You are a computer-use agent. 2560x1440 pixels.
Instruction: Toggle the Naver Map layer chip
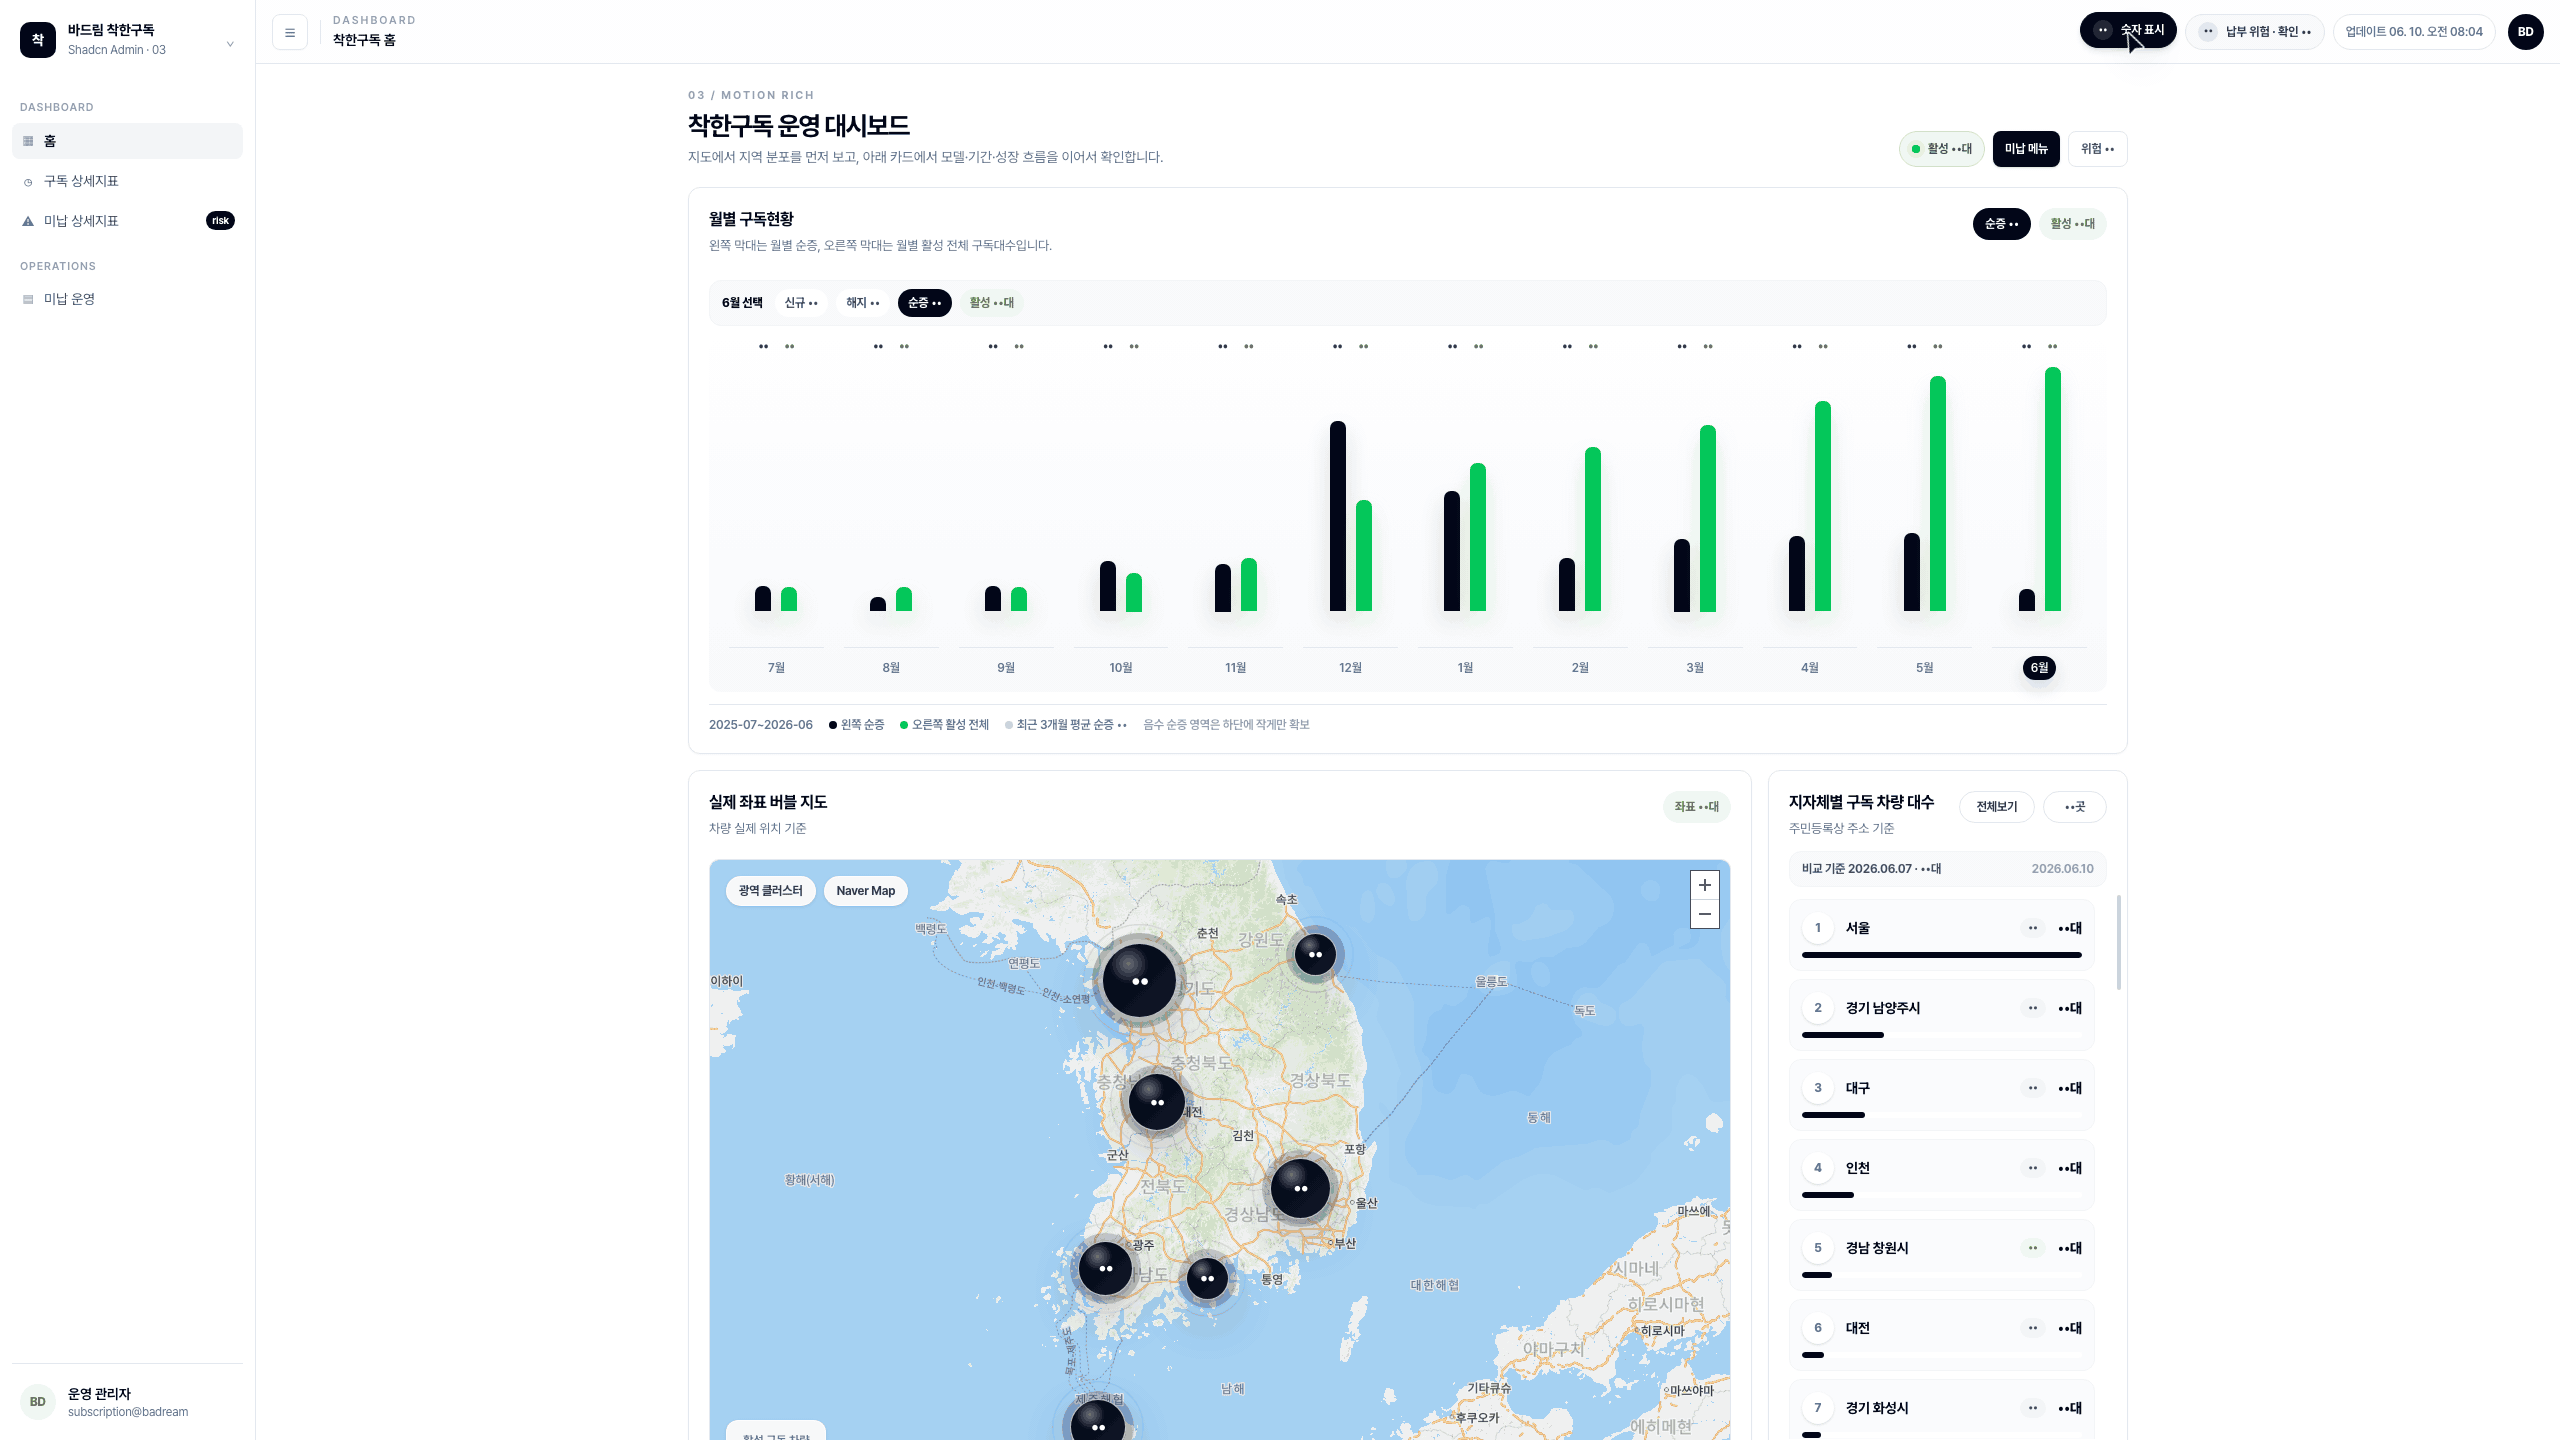866,891
